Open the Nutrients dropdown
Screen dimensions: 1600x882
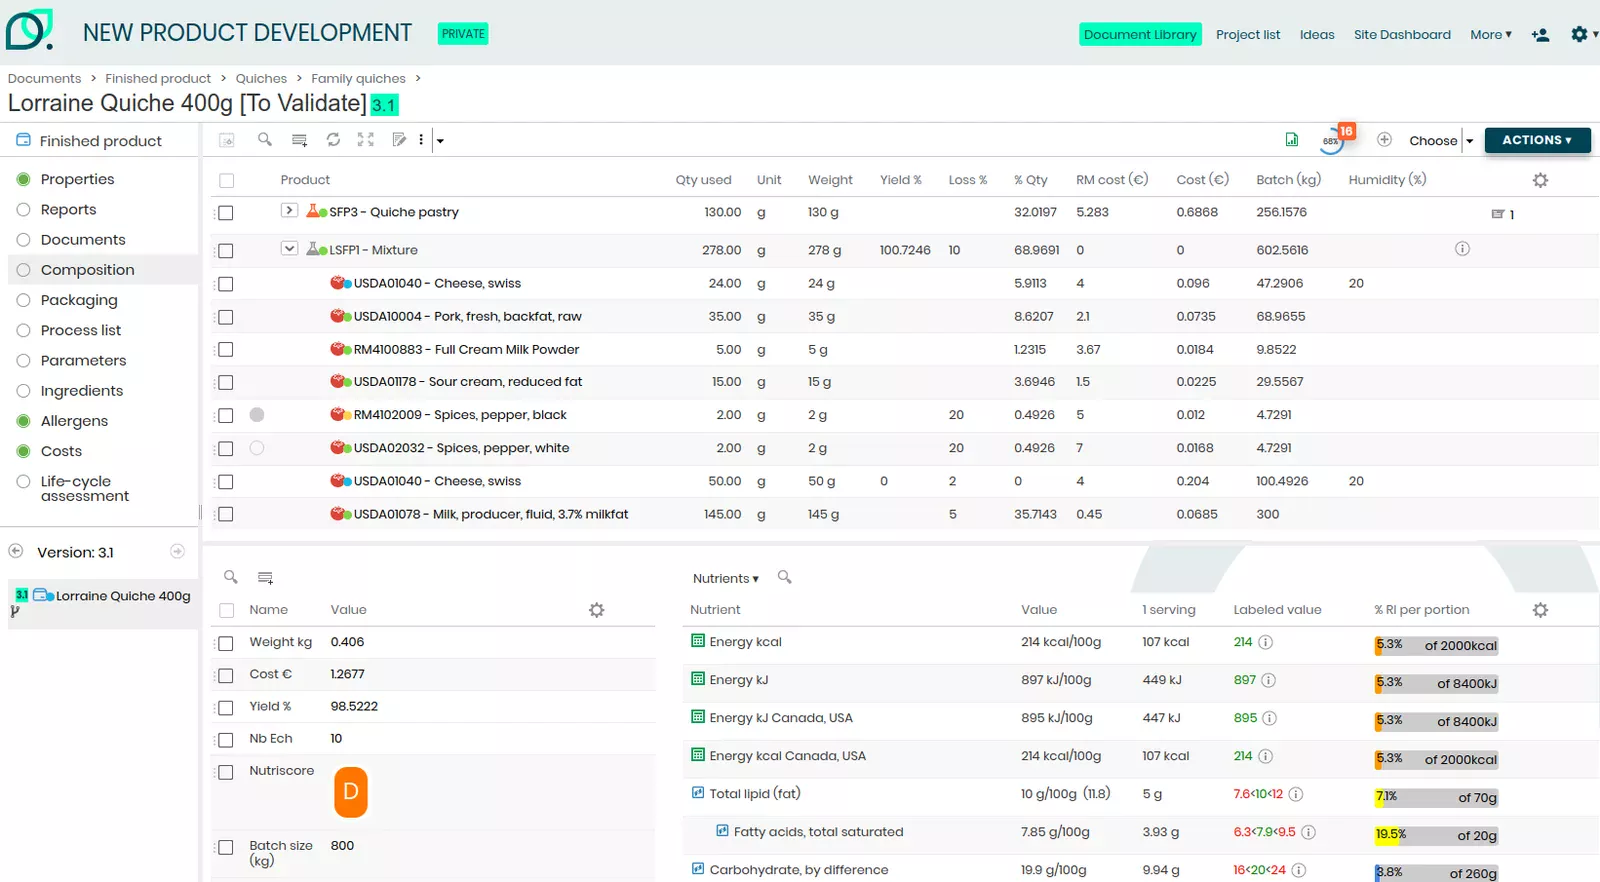[x=726, y=579]
